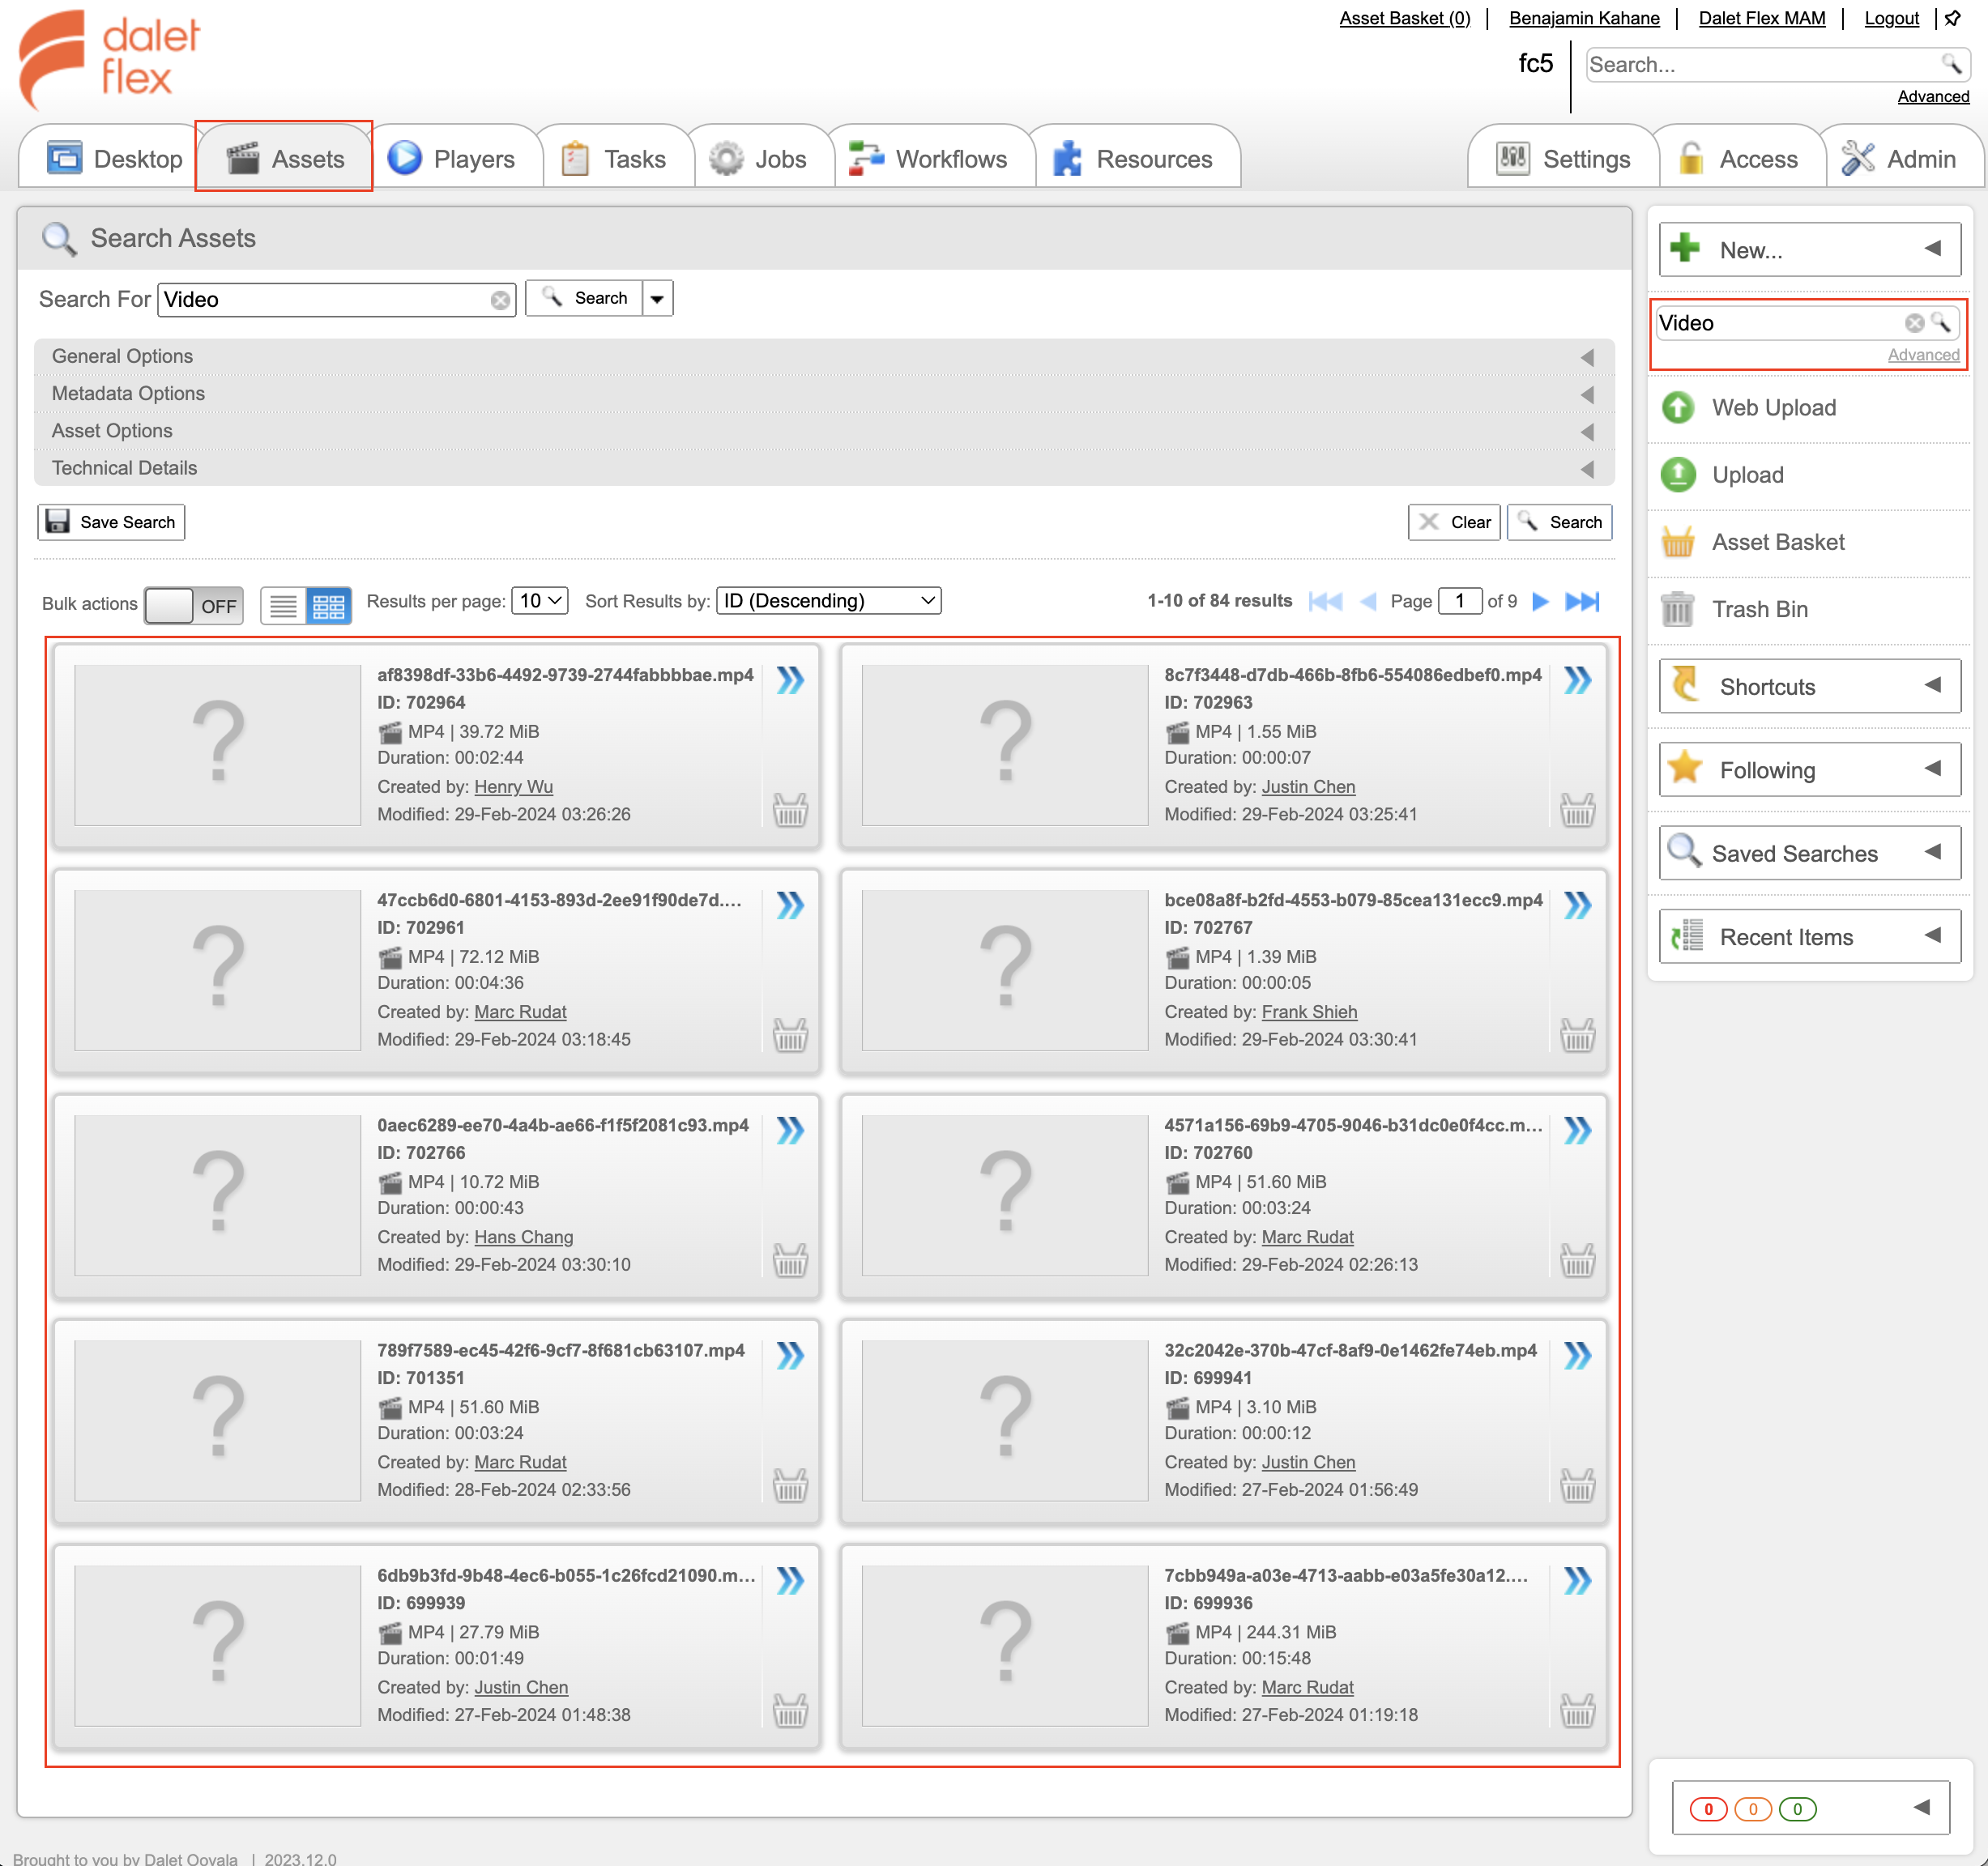Screen dimensions: 1988x1866
Task: Click the Logout link
Action: point(1891,17)
